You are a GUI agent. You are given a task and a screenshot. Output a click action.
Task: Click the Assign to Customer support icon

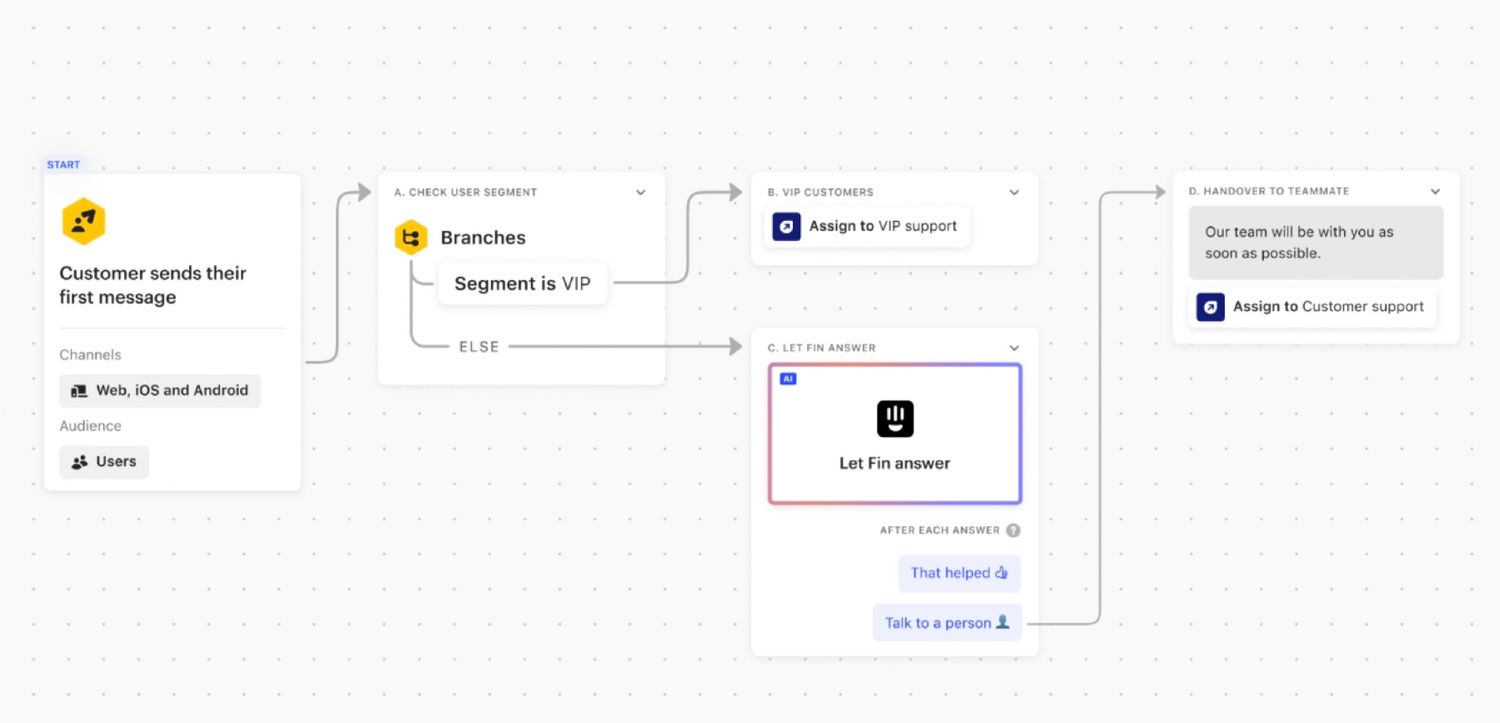coord(1210,307)
